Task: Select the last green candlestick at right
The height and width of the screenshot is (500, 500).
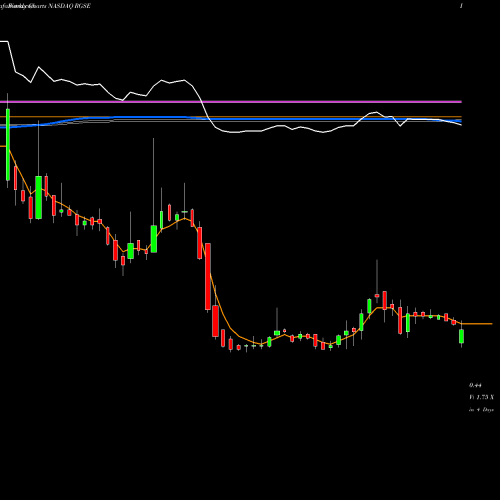Action: (x=462, y=336)
